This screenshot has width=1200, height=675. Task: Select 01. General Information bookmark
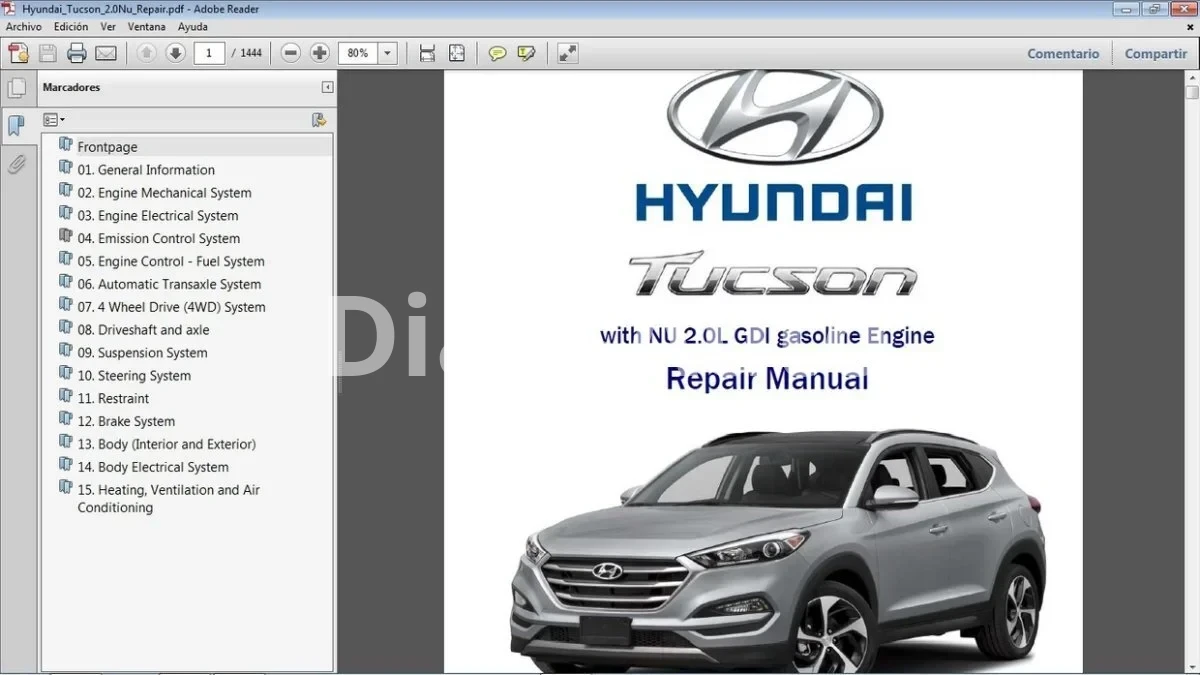[146, 170]
